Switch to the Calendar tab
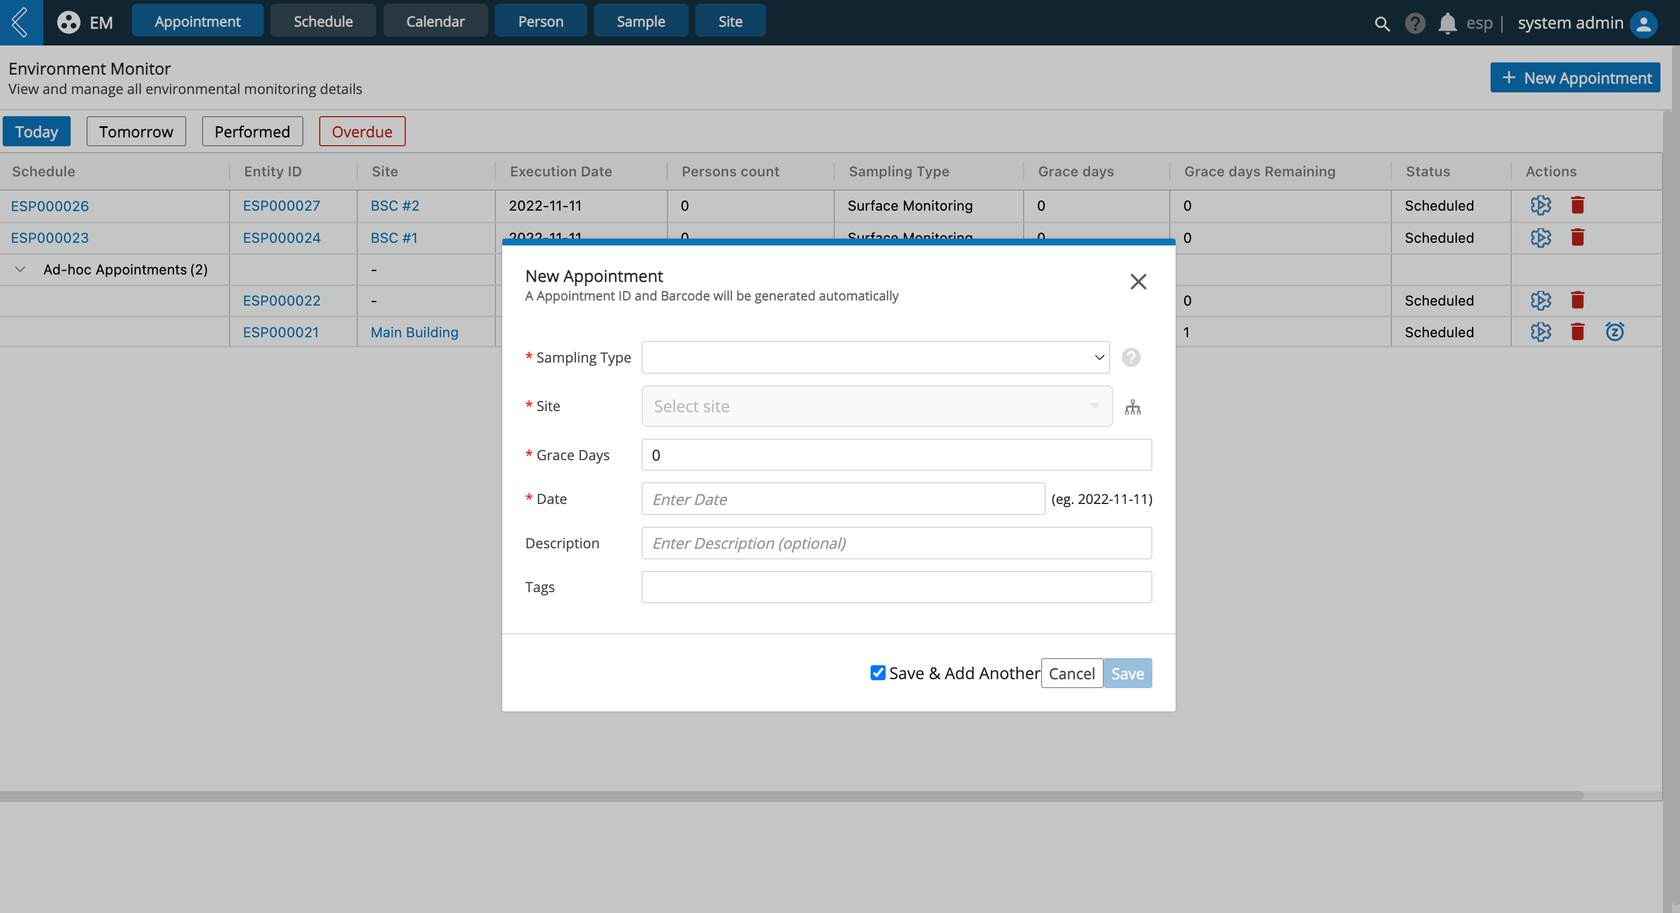 click(435, 21)
